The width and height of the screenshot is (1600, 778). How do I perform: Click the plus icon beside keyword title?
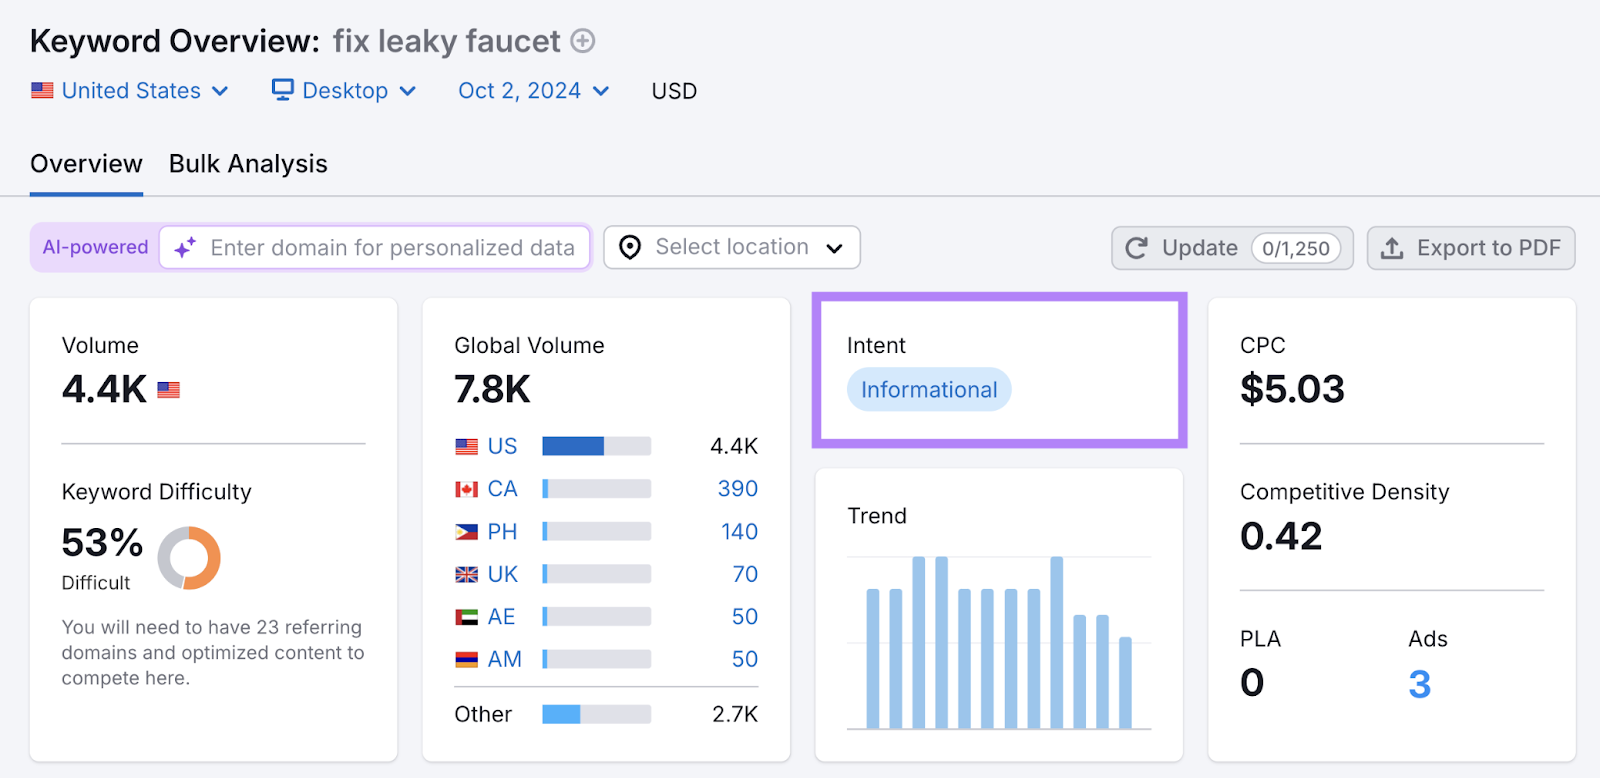583,41
